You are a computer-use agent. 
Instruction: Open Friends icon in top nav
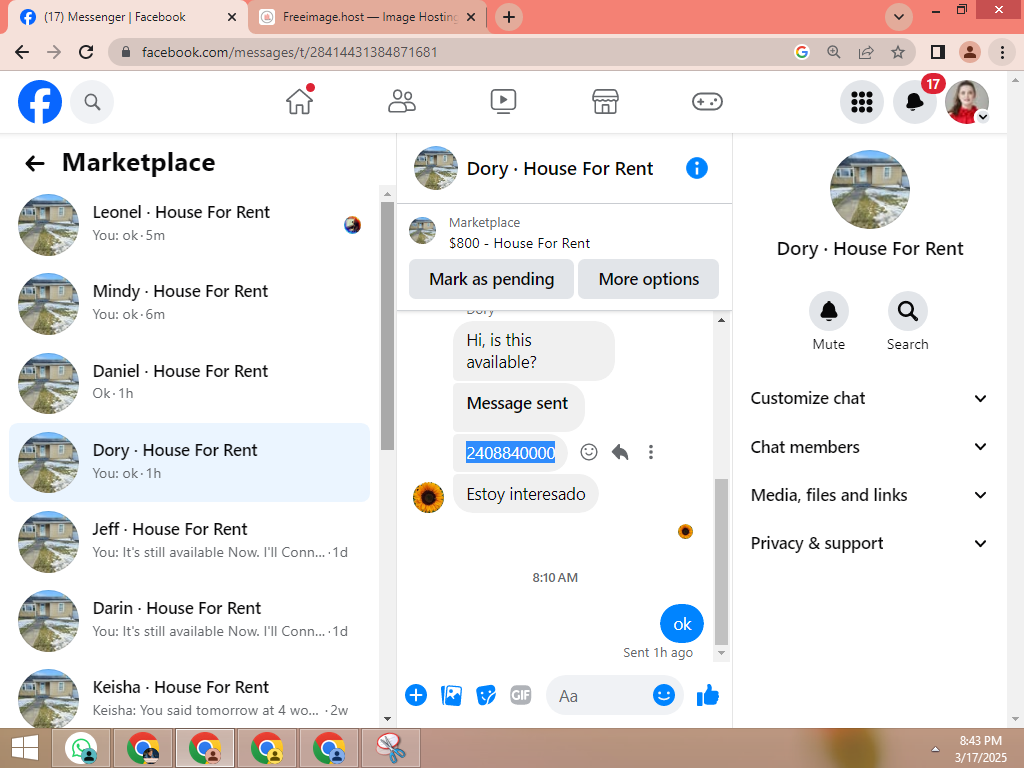(402, 101)
